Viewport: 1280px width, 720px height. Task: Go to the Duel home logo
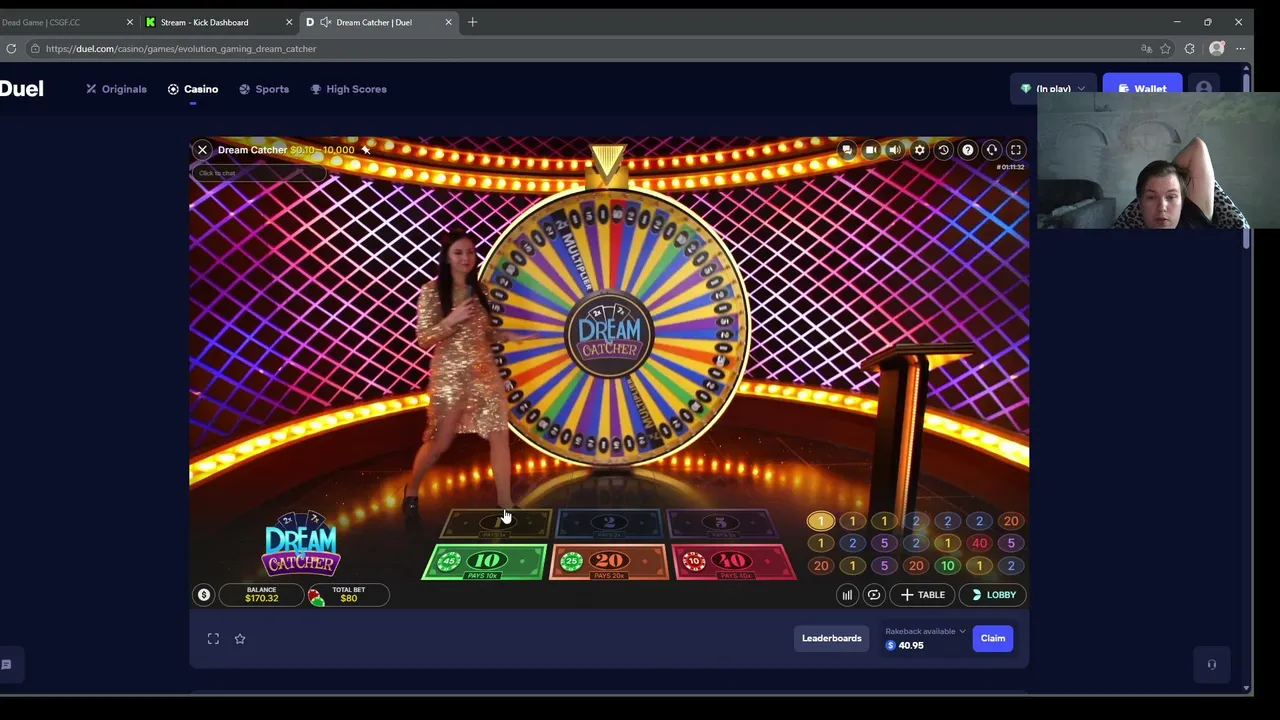pyautogui.click(x=22, y=89)
